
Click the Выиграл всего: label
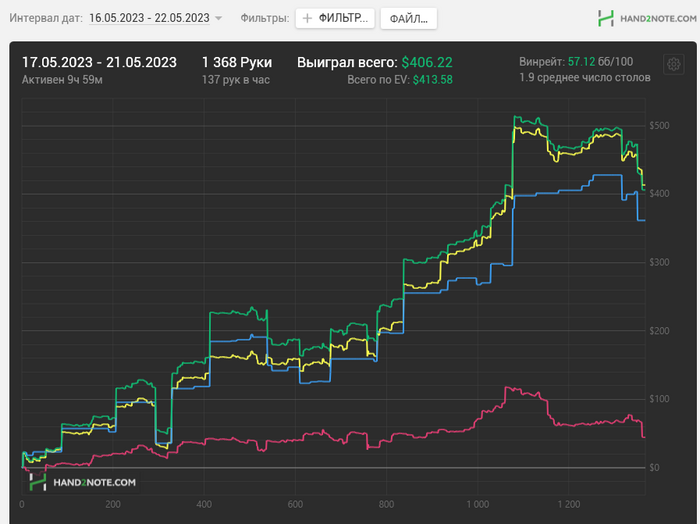click(x=347, y=62)
